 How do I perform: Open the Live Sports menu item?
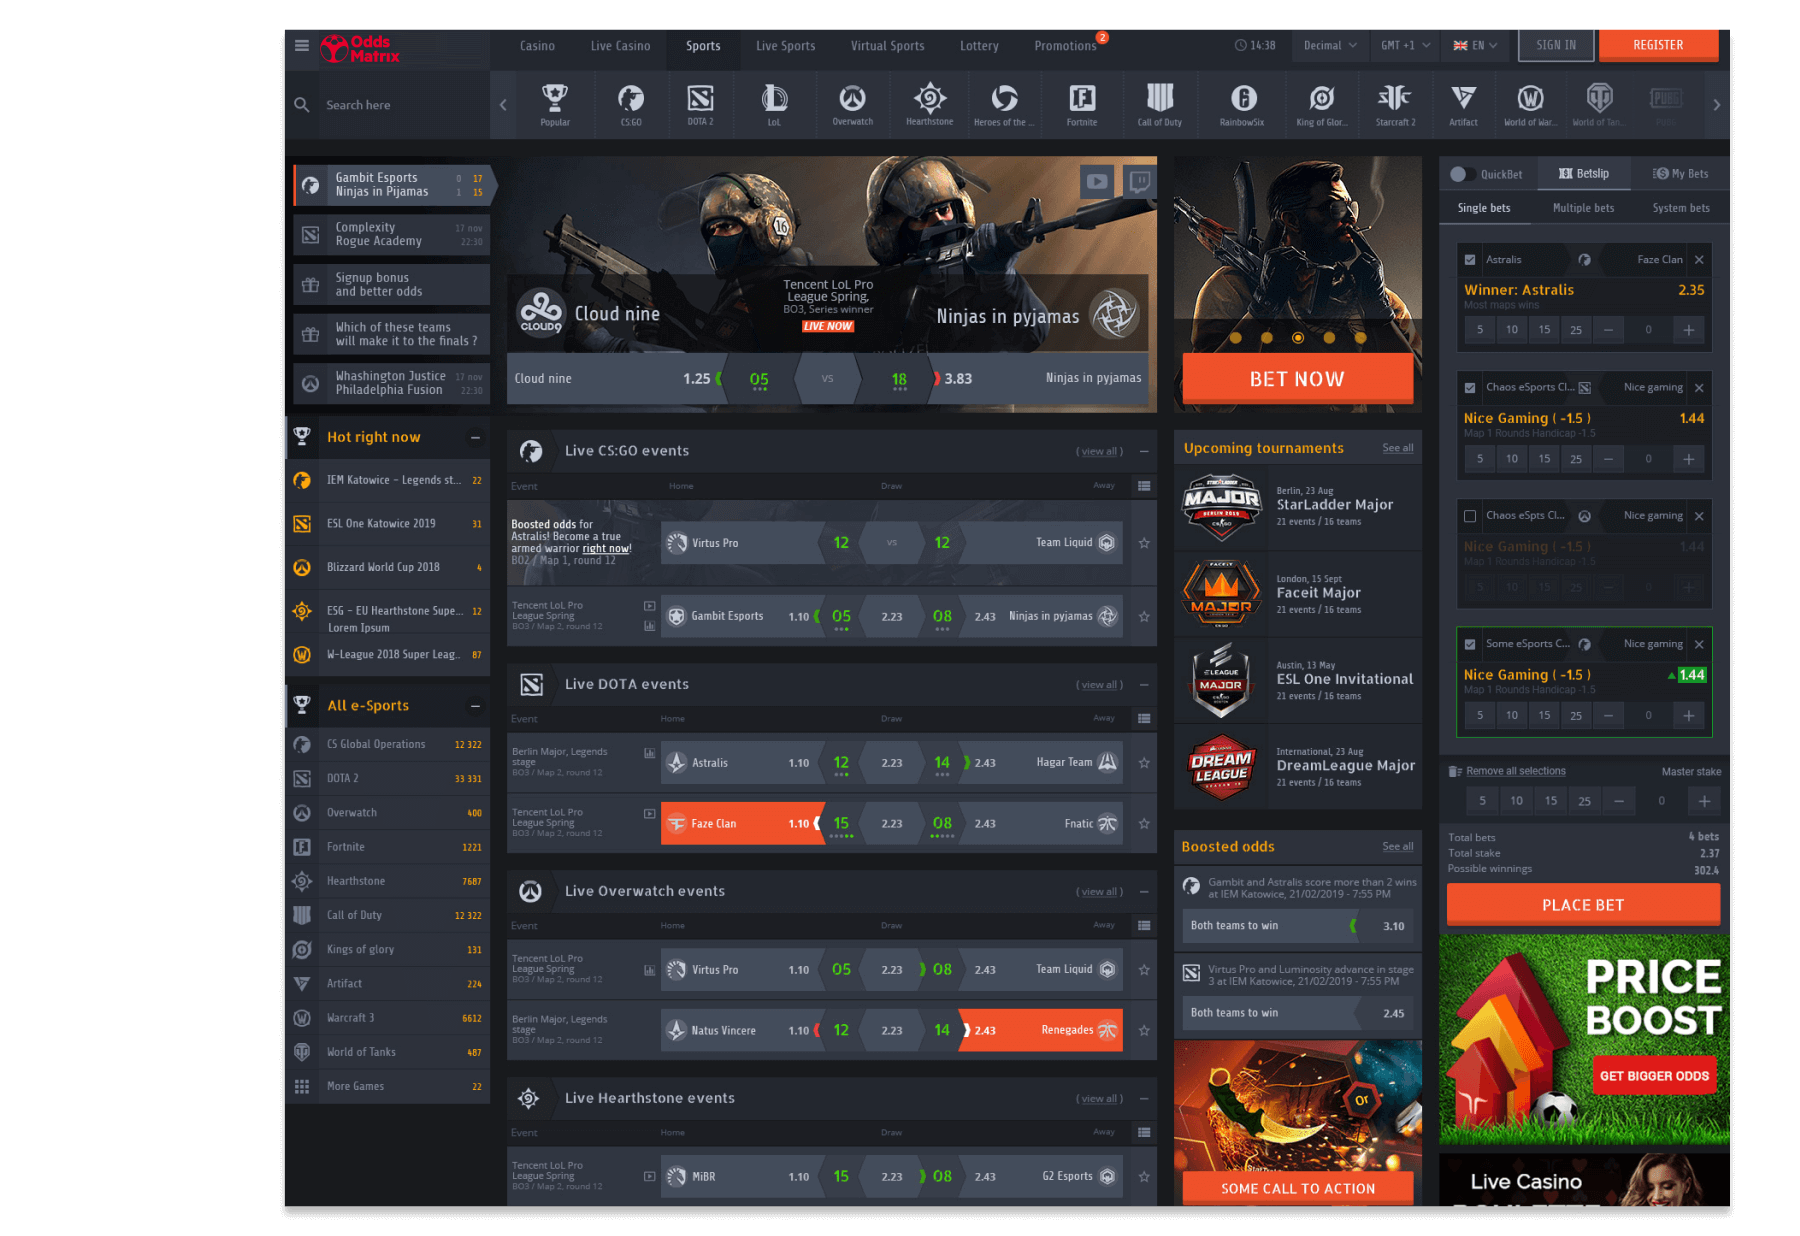click(x=785, y=46)
